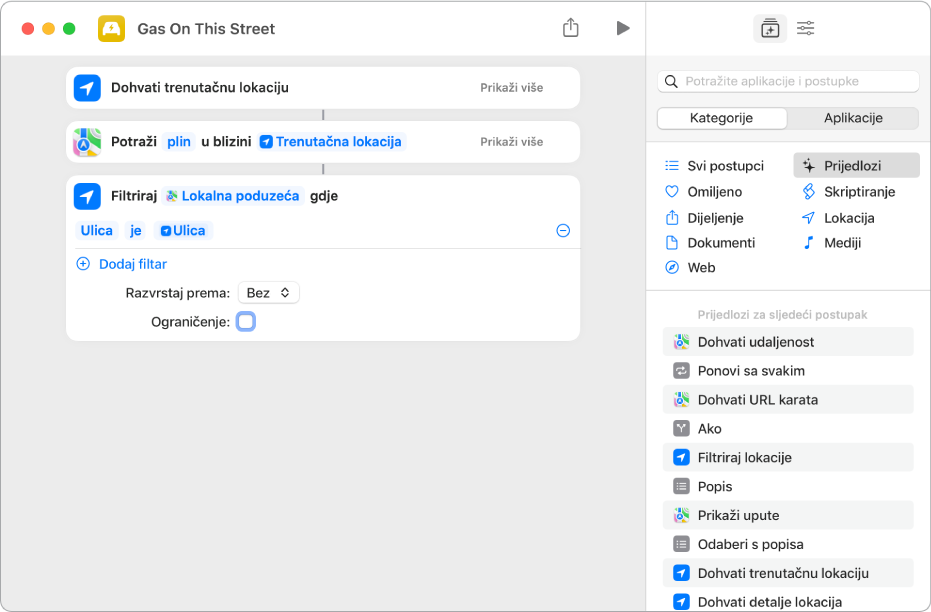
Task: Switch to the Kategorije tab
Action: (x=721, y=118)
